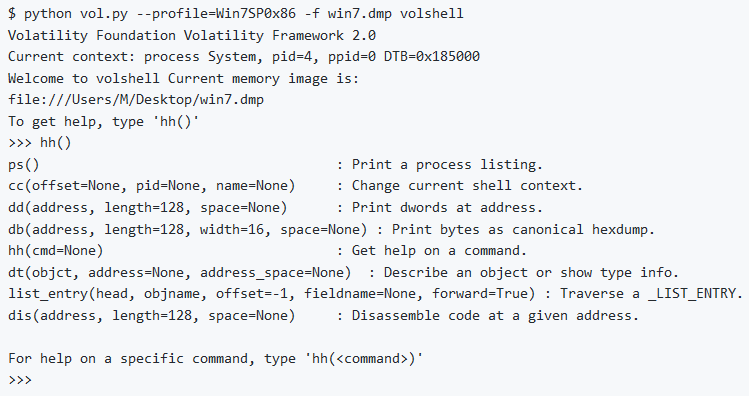The height and width of the screenshot is (396, 749).
Task: Click 'Volatility Foundation Volatility Framework 2.0' line
Action: [192, 35]
